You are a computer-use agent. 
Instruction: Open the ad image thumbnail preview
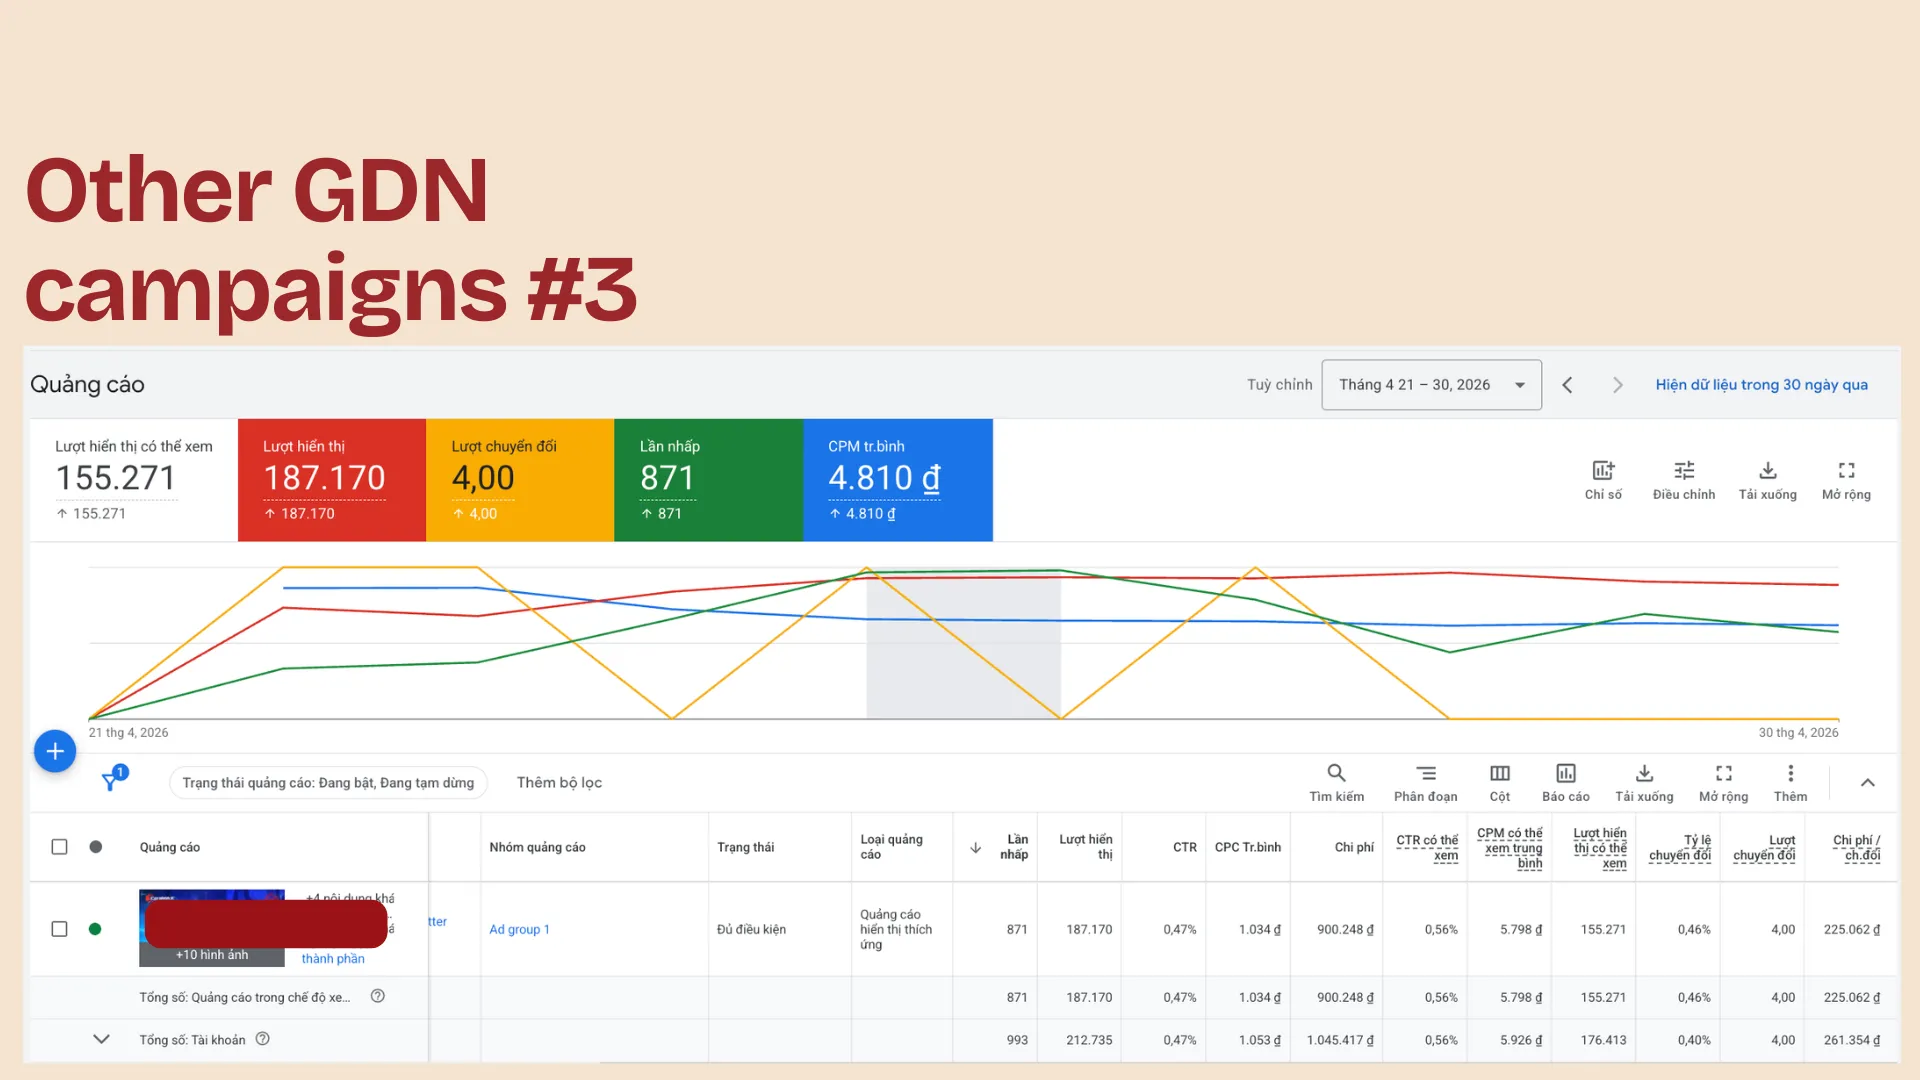coord(212,928)
